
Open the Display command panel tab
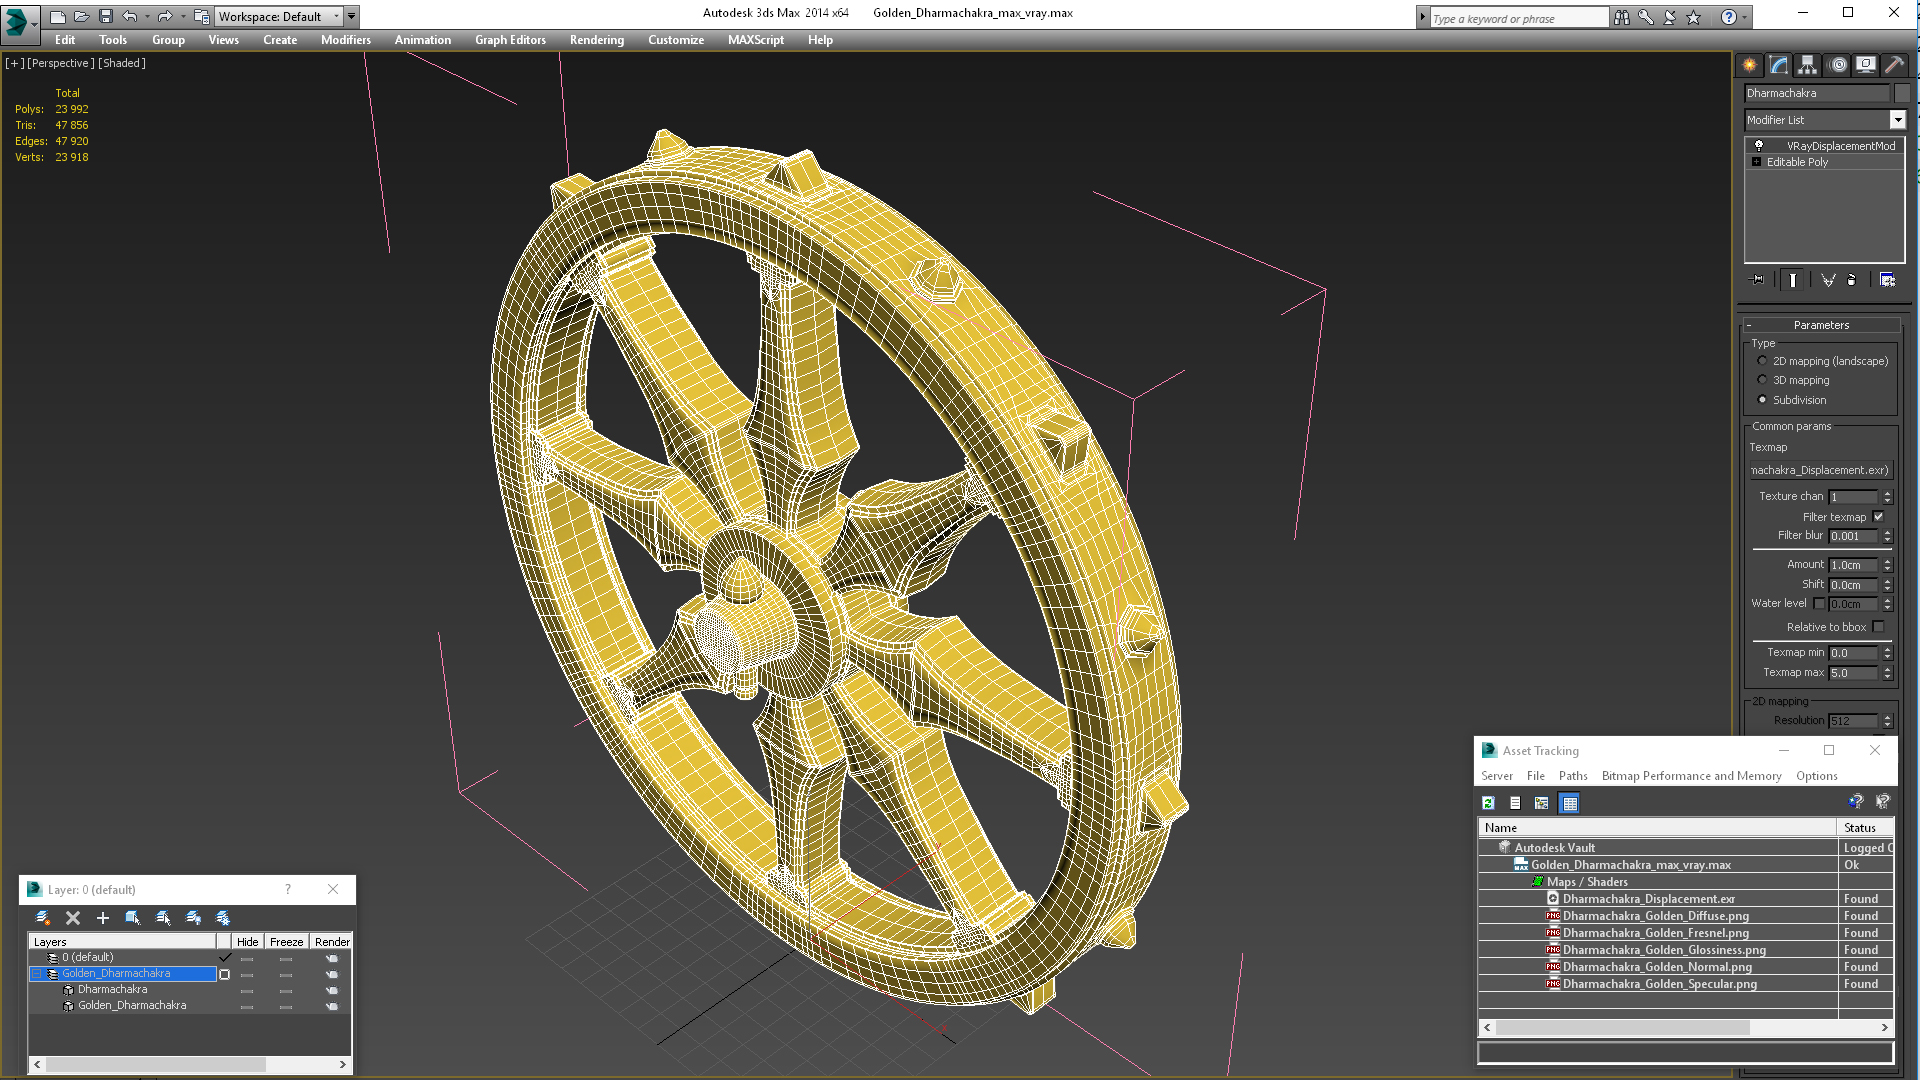point(1866,65)
